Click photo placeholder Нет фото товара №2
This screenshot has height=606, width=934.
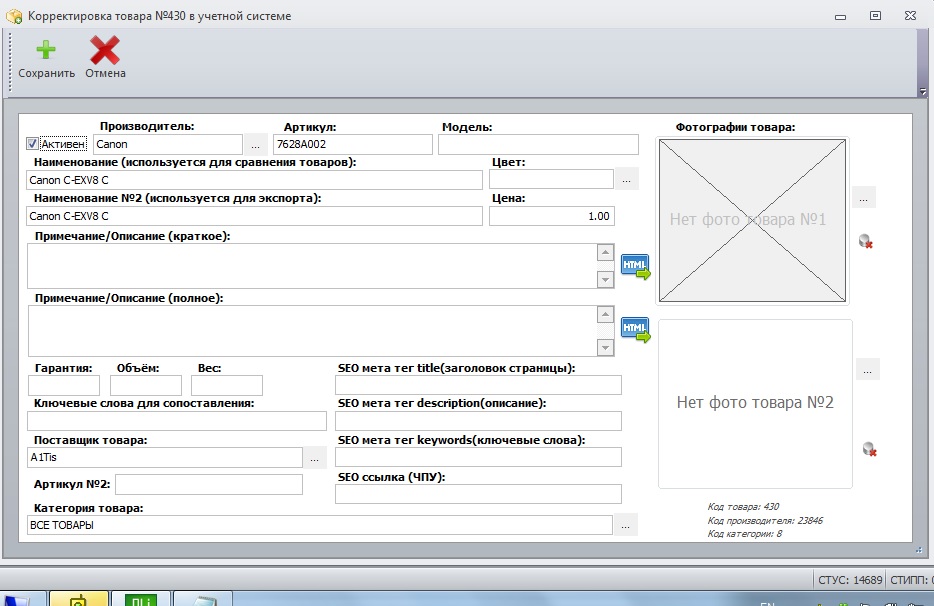755,403
